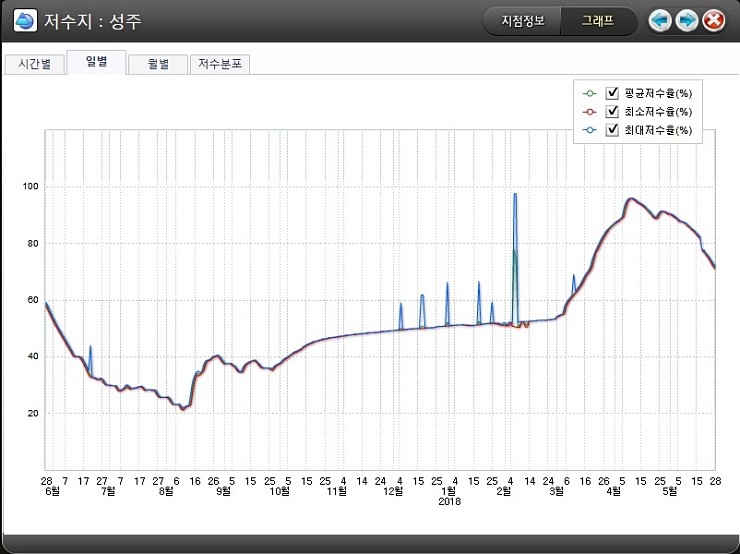Click the 60 y-axis label

33,300
